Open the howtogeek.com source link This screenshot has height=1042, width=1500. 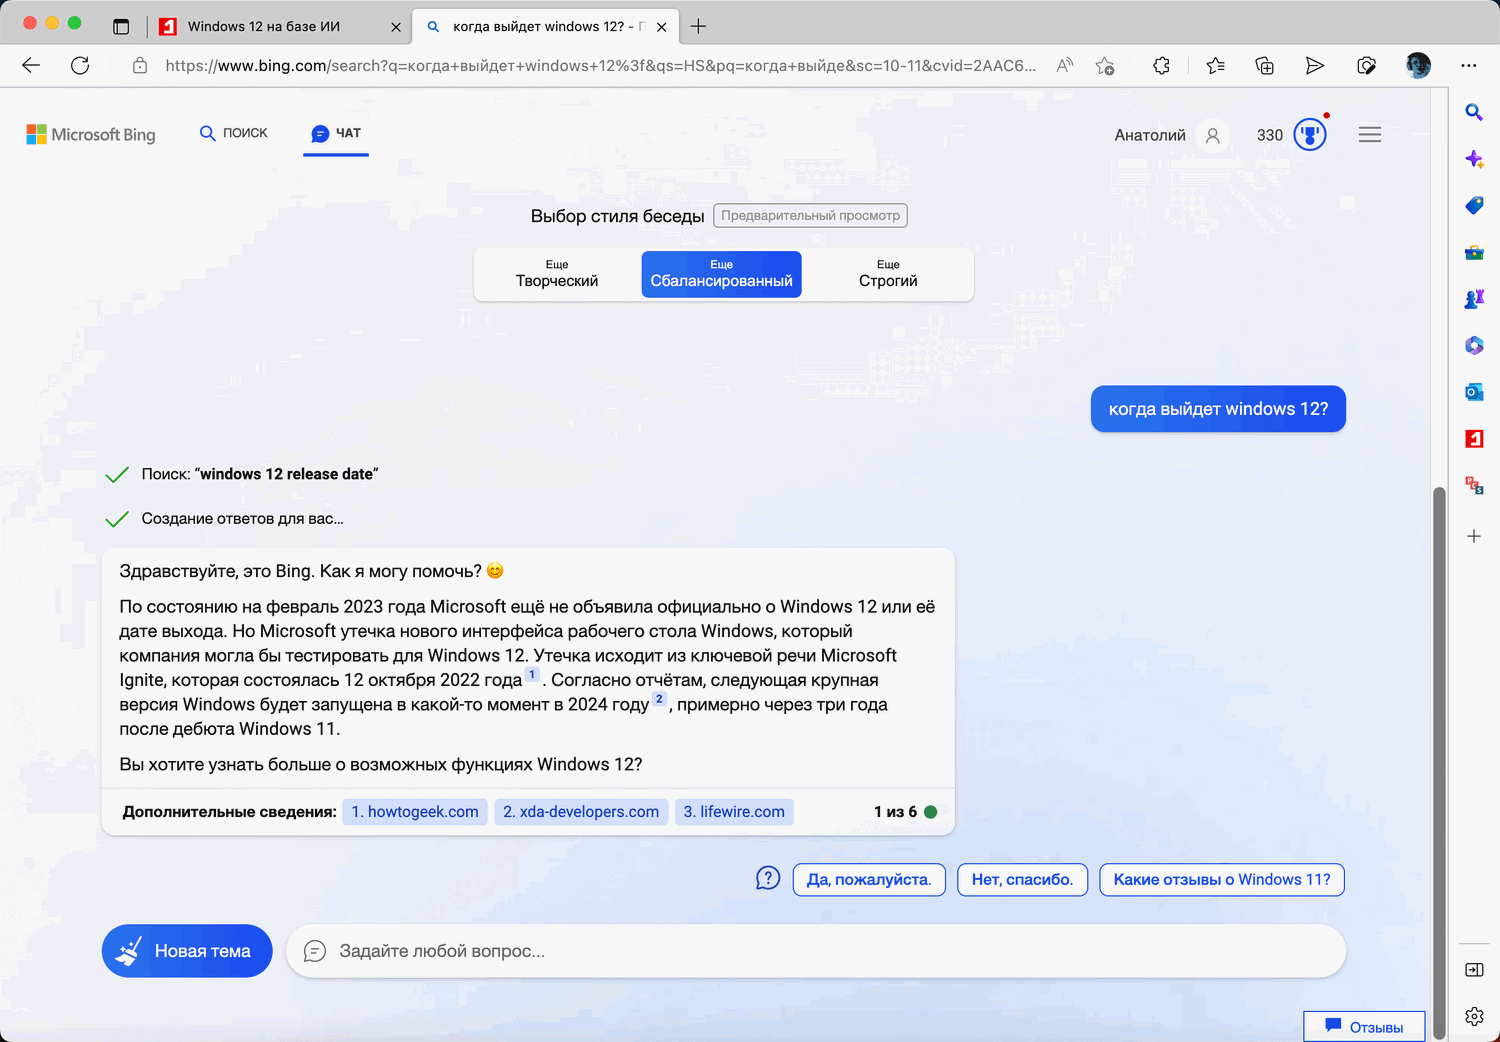tap(415, 812)
